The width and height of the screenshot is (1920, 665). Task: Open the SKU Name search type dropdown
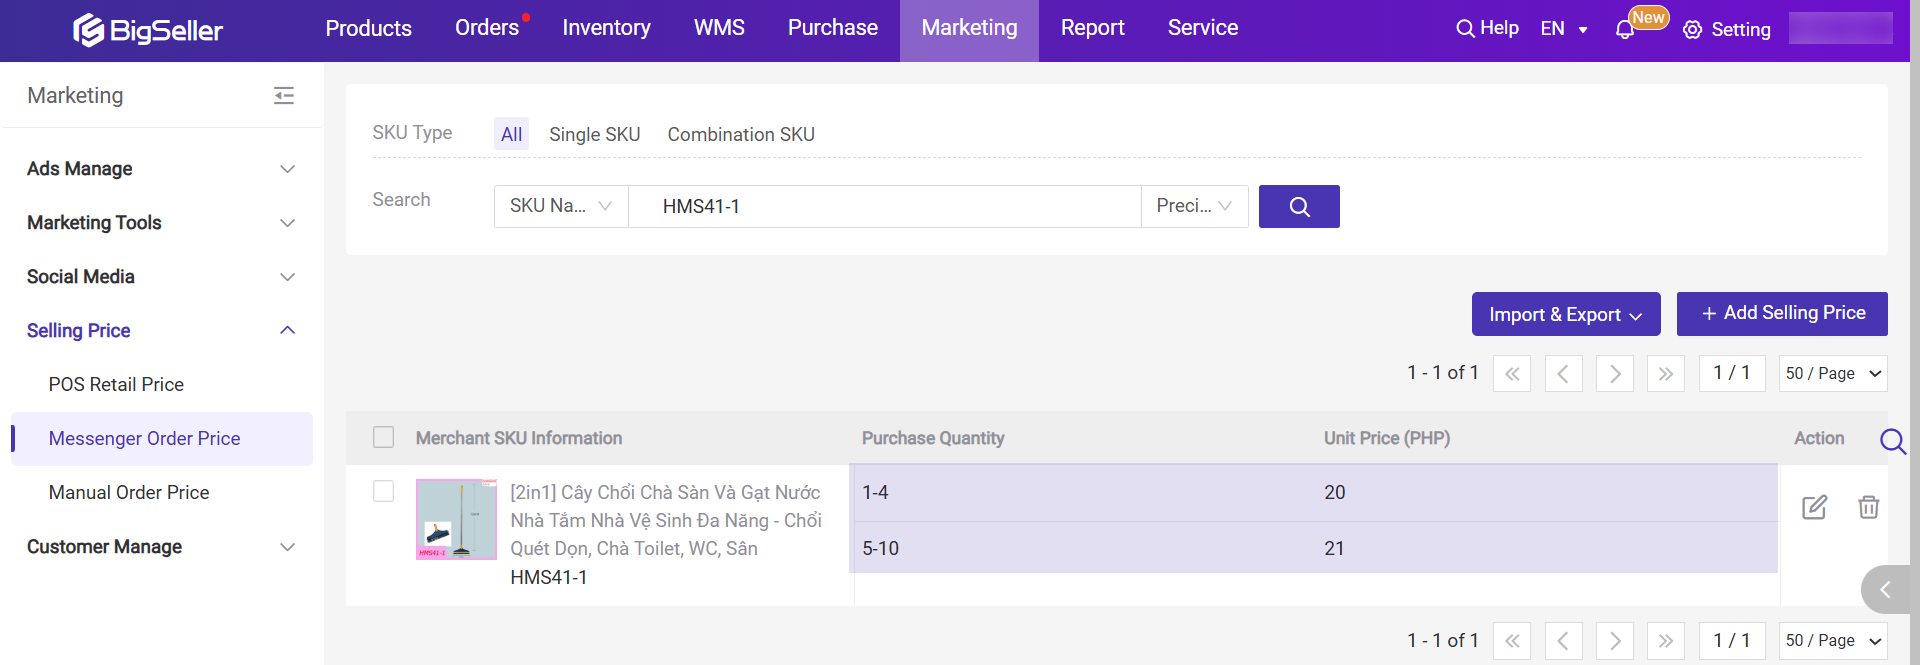[x=560, y=206]
